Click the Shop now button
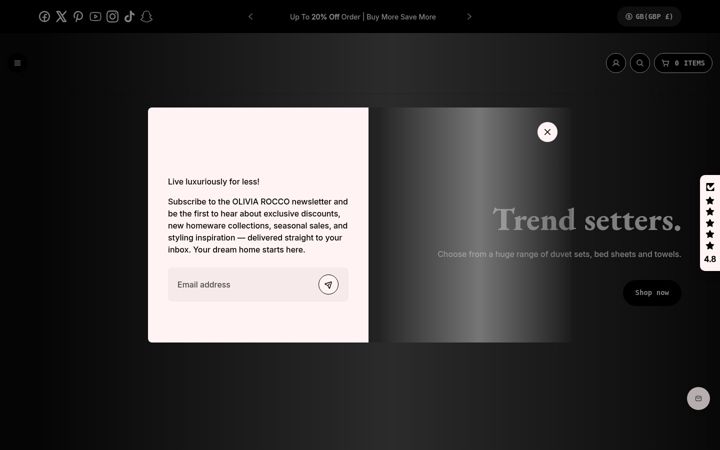The width and height of the screenshot is (720, 450). point(652,292)
